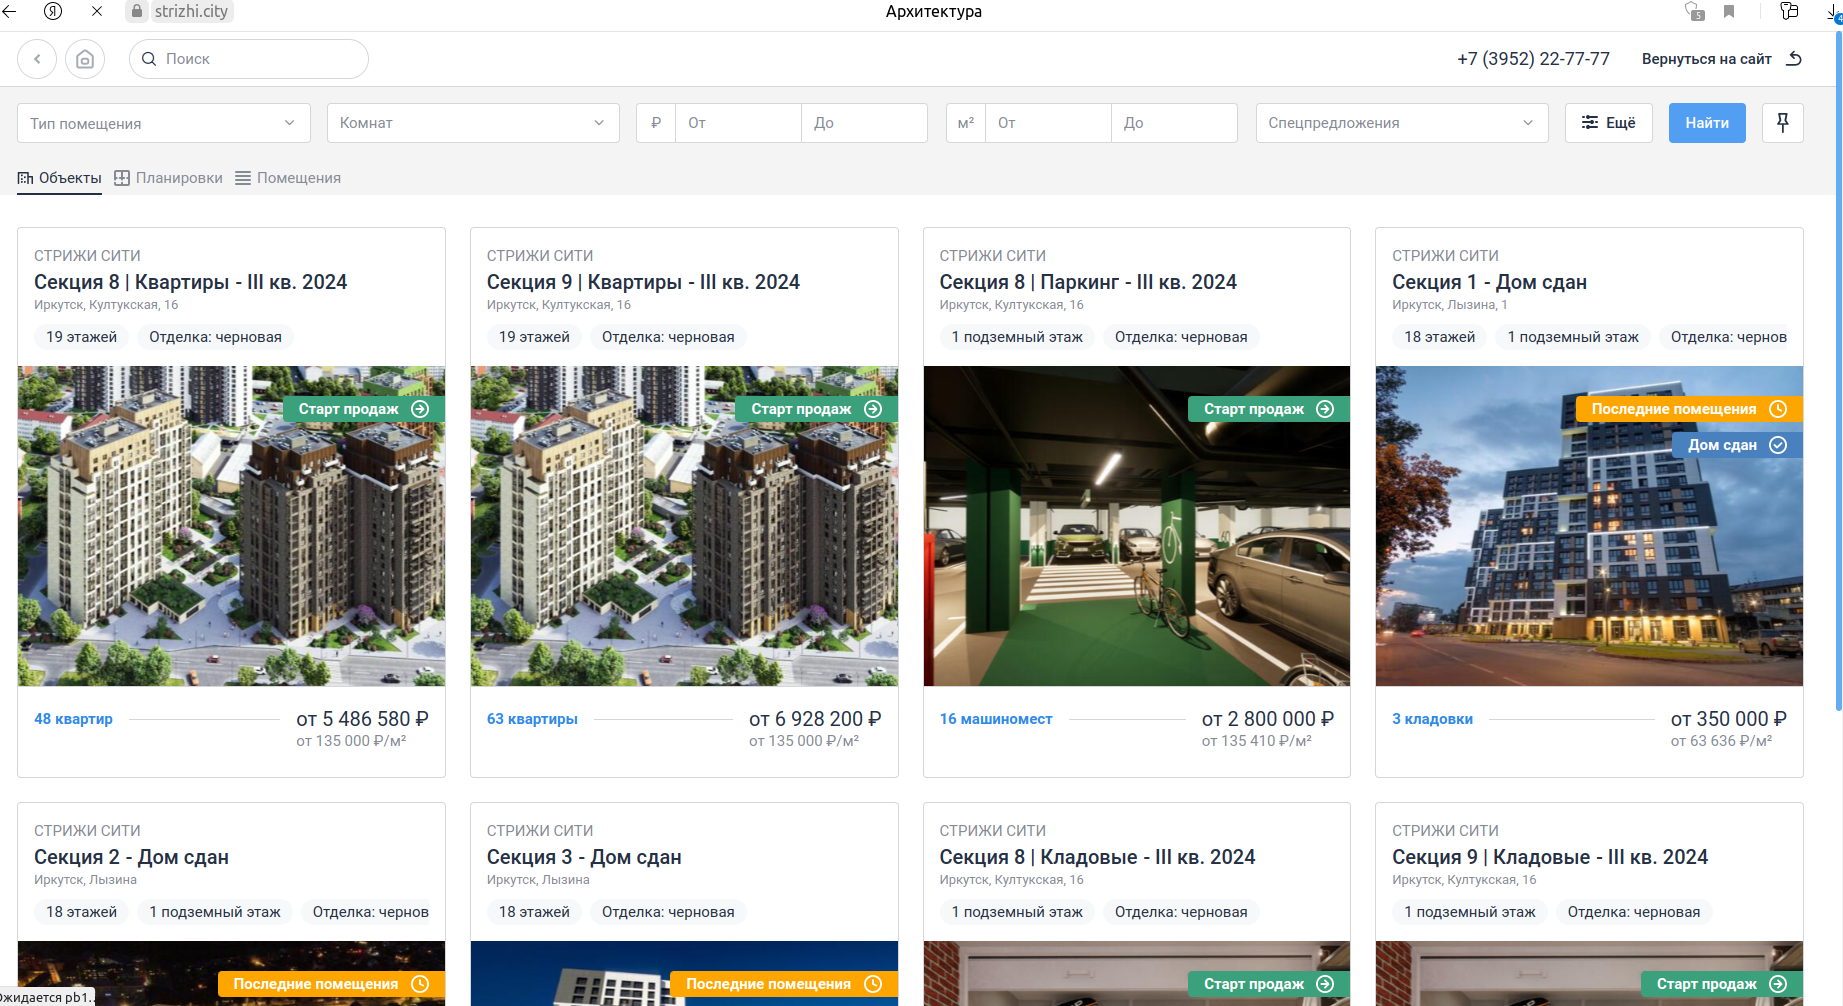Click the title Секция 1 - Дом сдан

pyautogui.click(x=1489, y=282)
